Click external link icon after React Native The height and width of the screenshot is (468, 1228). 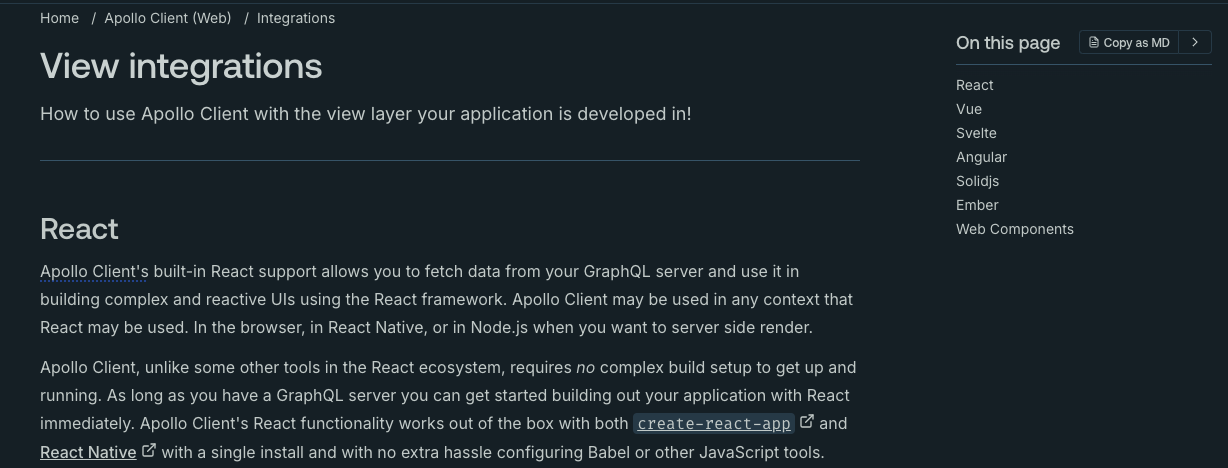coord(149,451)
